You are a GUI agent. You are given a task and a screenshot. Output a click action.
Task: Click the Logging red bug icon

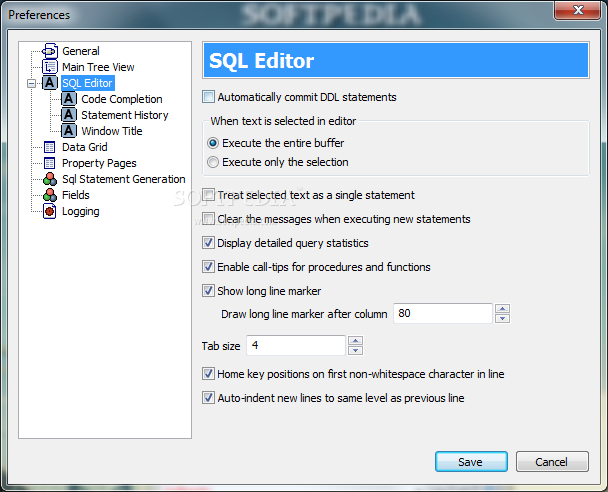coord(50,211)
